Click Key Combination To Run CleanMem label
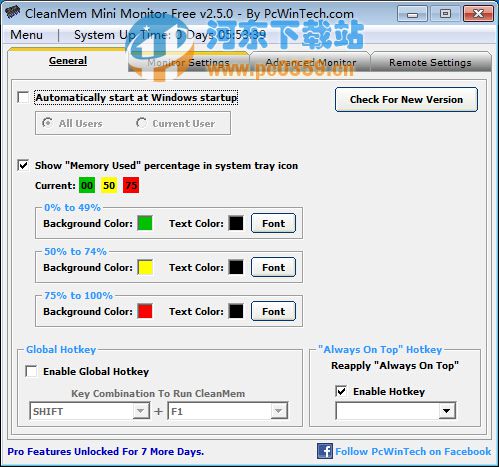This screenshot has width=499, height=467. 158,394
